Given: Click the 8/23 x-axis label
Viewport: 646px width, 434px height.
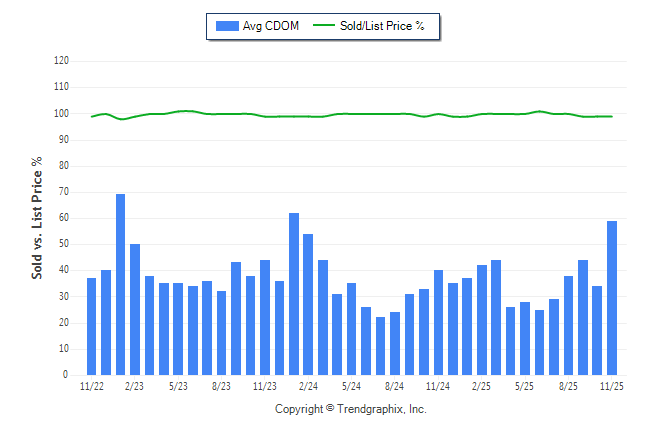Looking at the screenshot, I should click(x=221, y=385).
